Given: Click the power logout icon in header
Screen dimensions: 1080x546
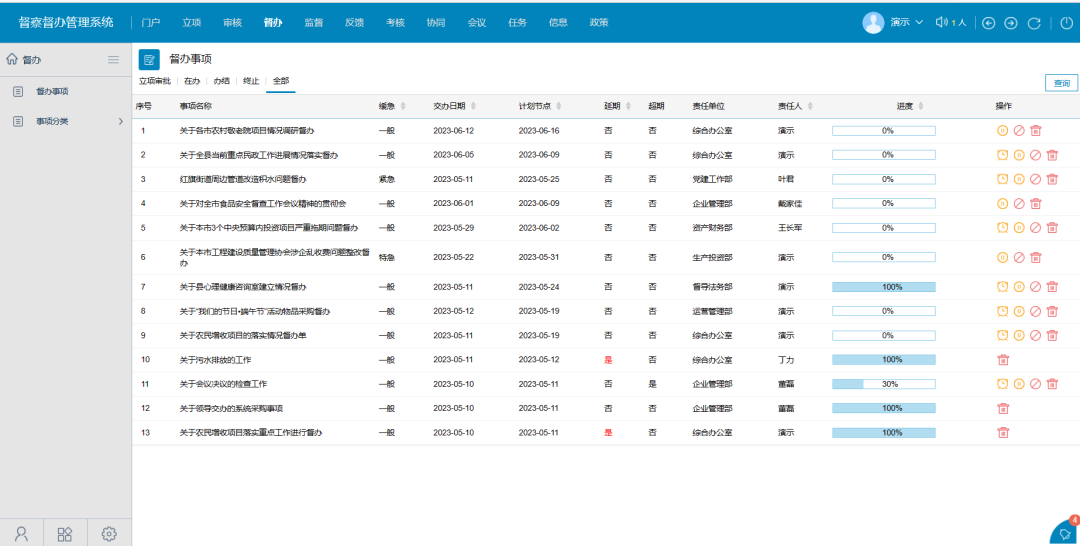Looking at the screenshot, I should tap(1066, 23).
